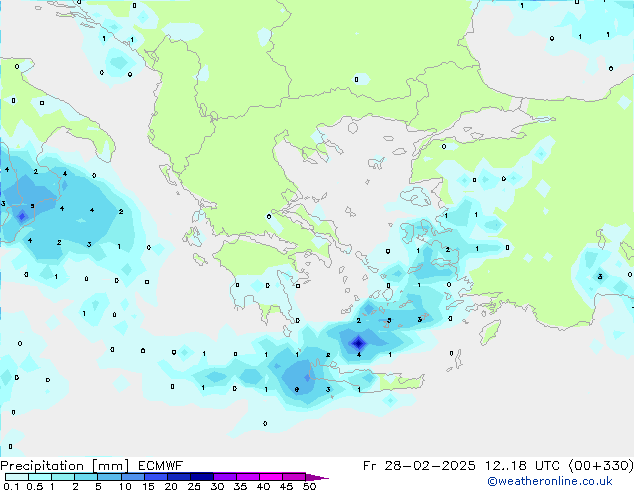Click the 40–45 mm magenta legend swatch
The image size is (634, 490).
coord(271,477)
